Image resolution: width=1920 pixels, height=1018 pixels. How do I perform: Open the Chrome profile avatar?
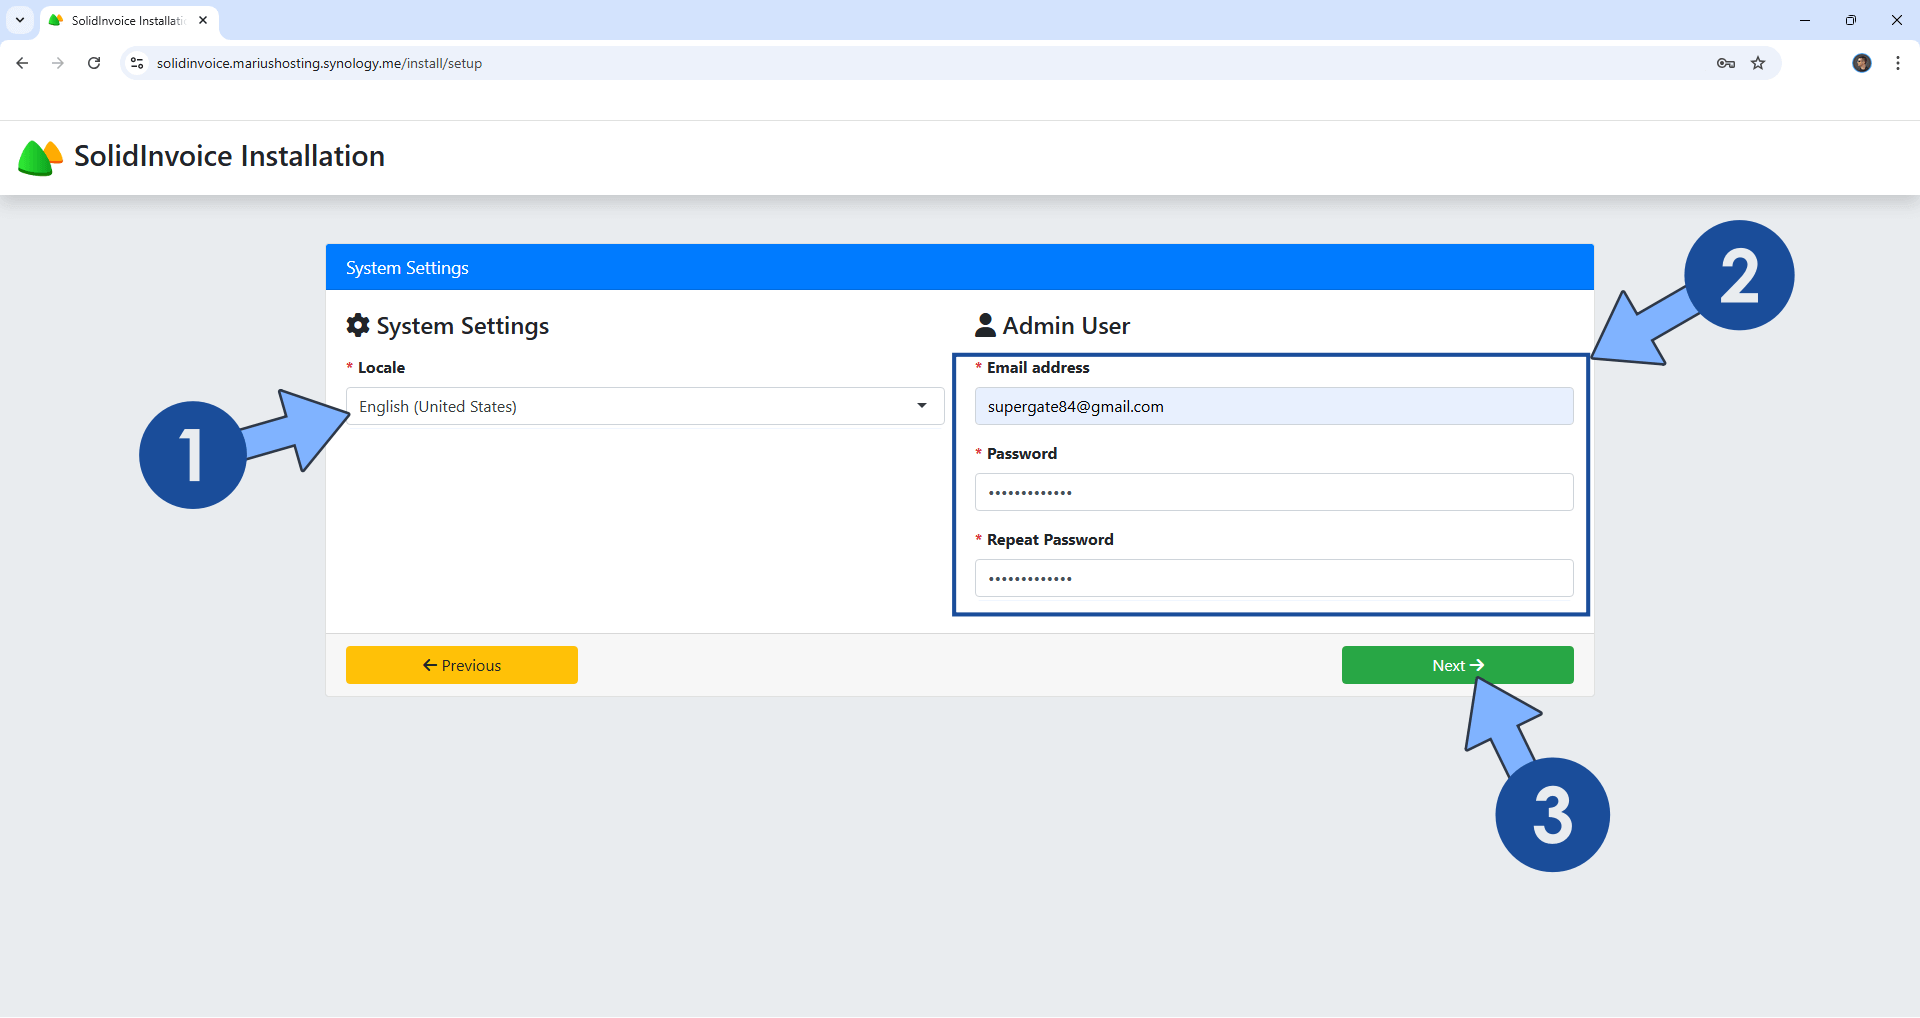pyautogui.click(x=1862, y=63)
